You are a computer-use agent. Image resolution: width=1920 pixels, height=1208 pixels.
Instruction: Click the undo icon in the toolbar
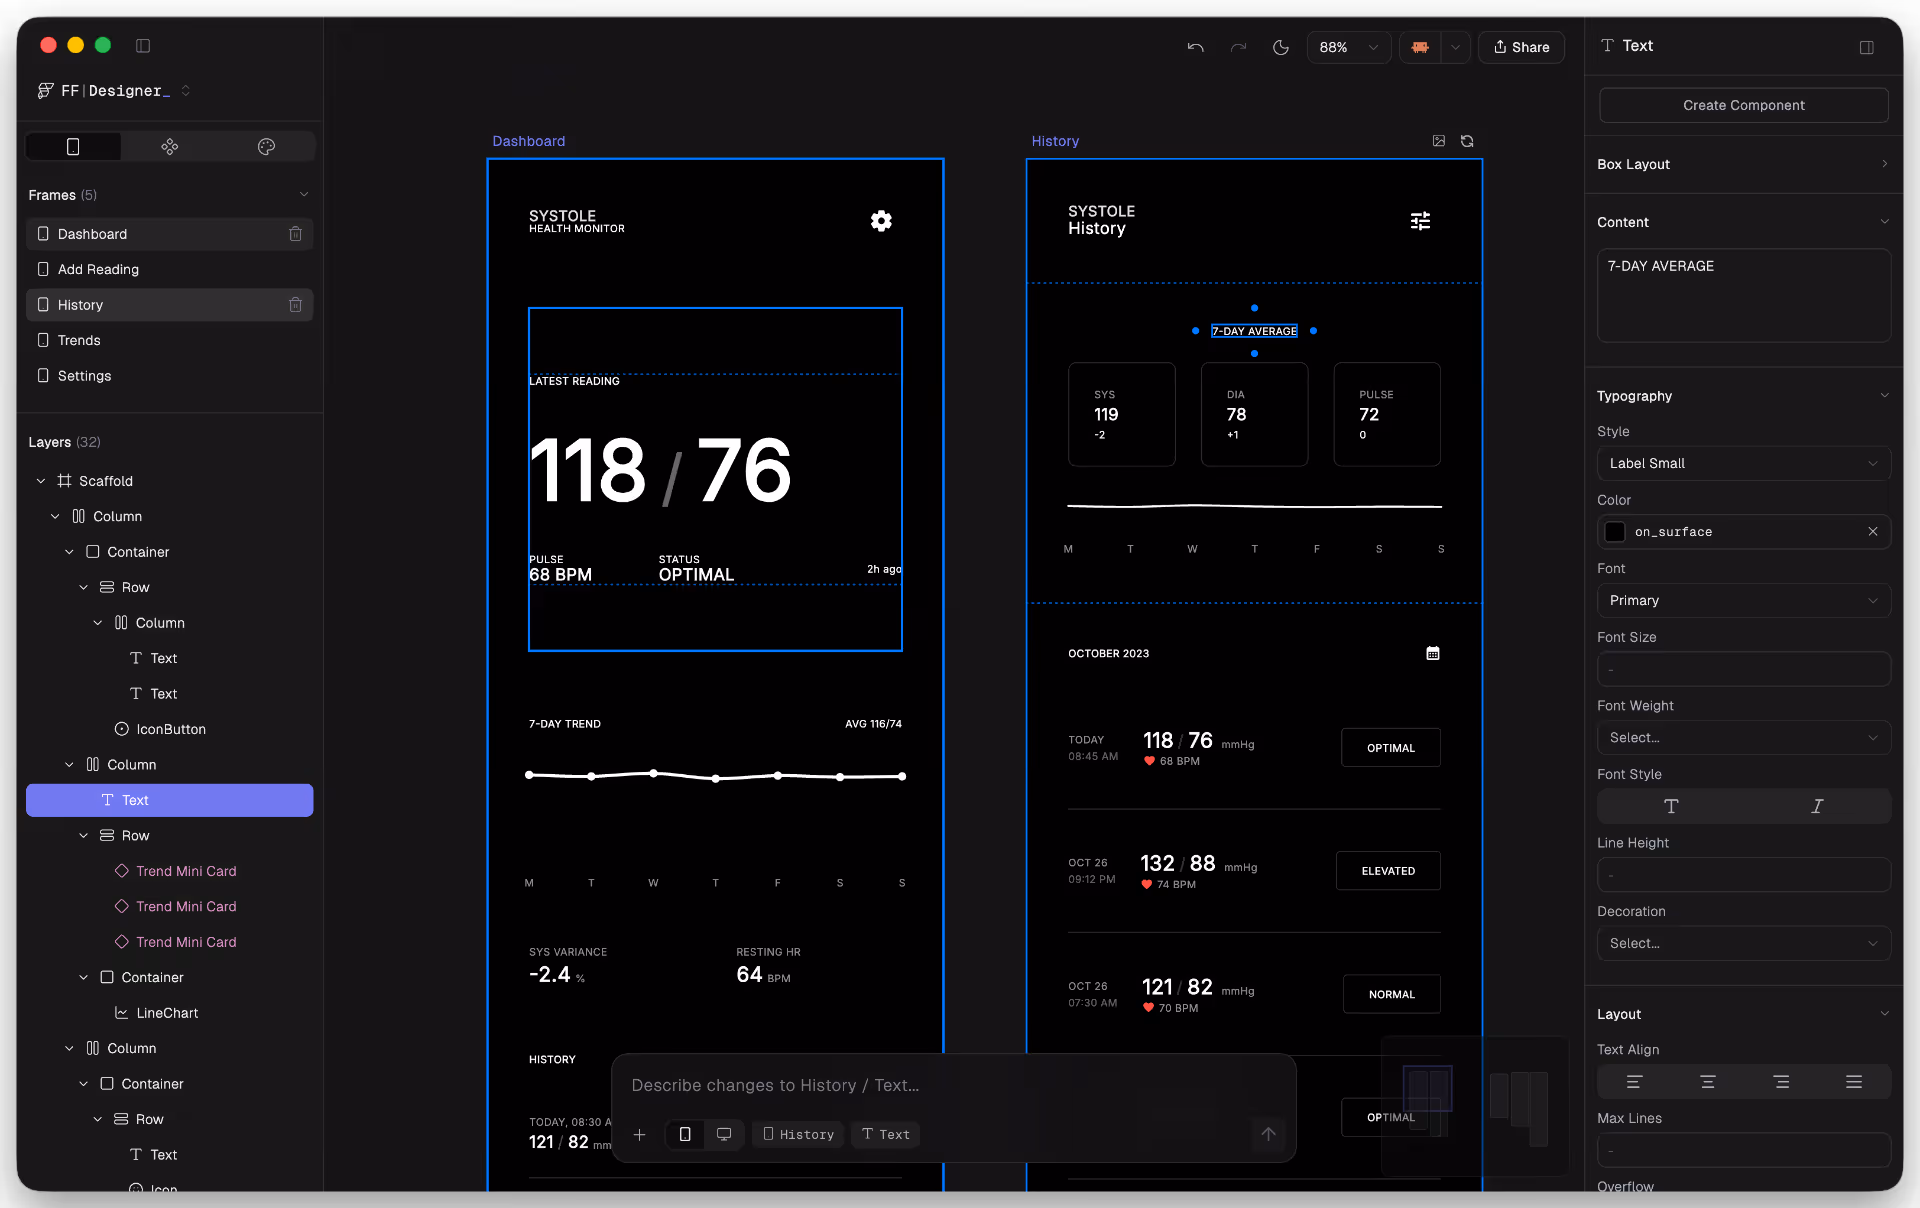[1195, 47]
